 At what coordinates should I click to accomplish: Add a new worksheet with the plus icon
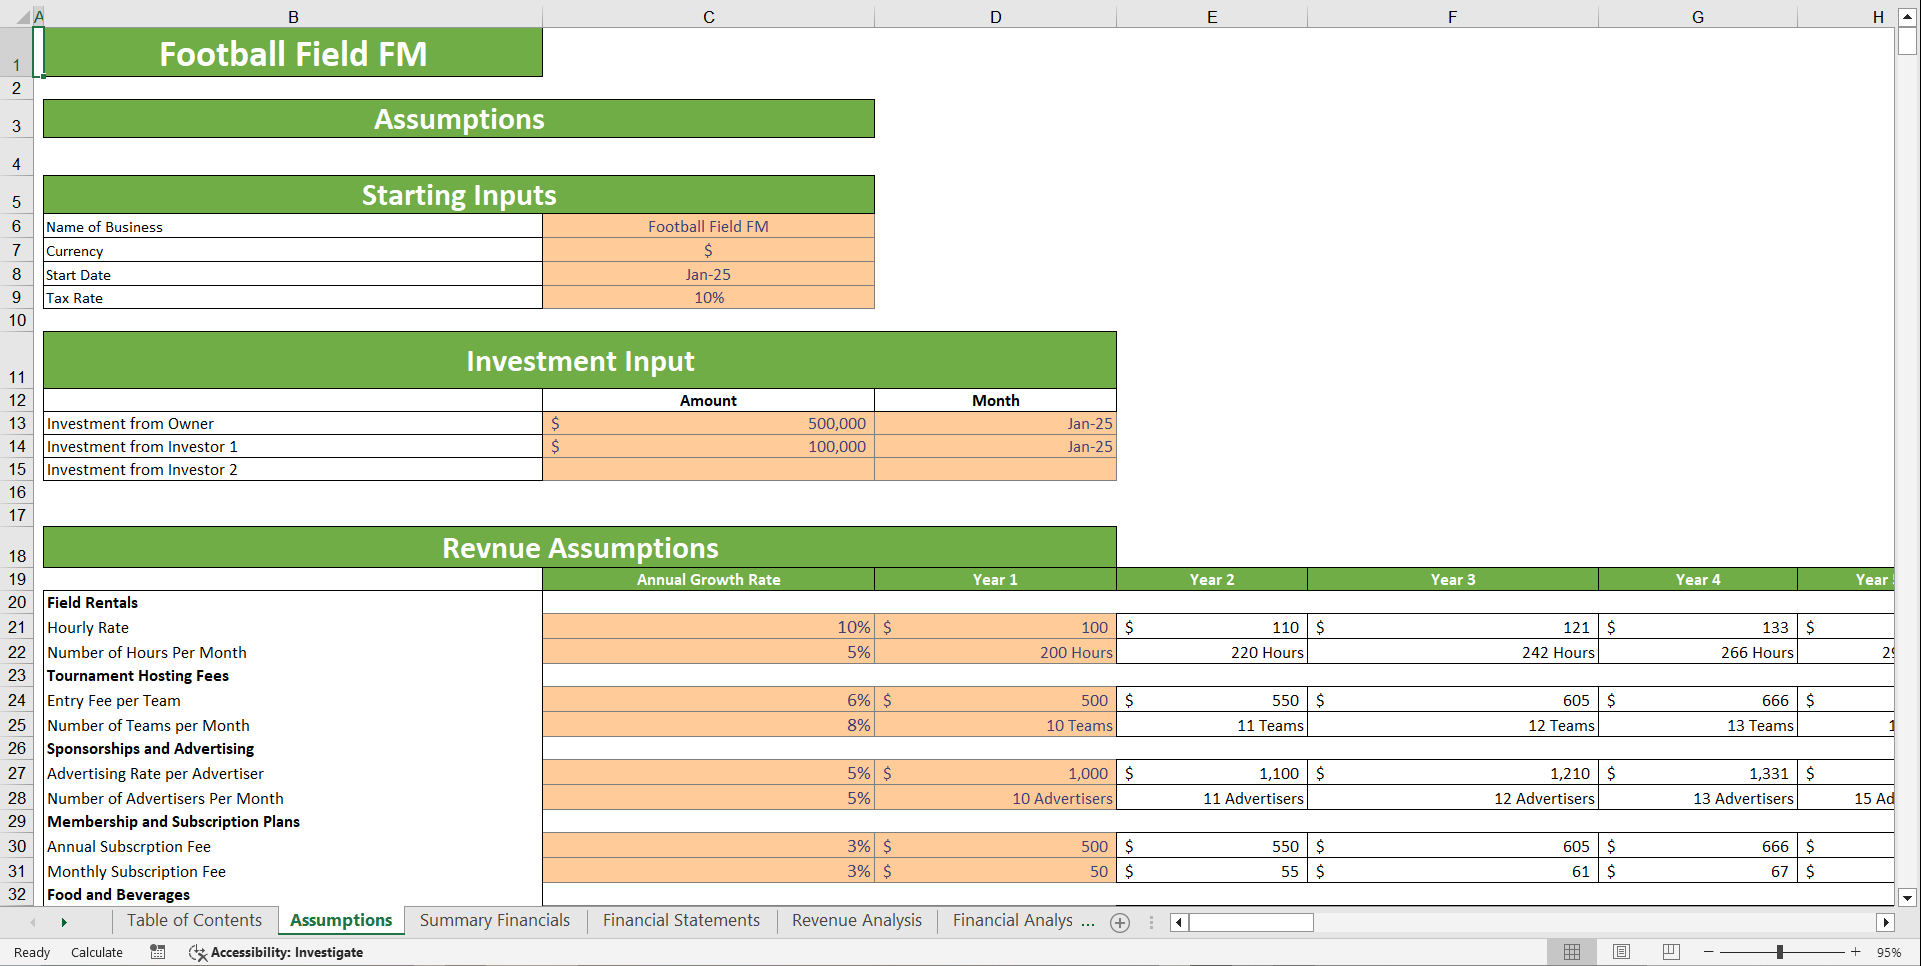click(1119, 923)
